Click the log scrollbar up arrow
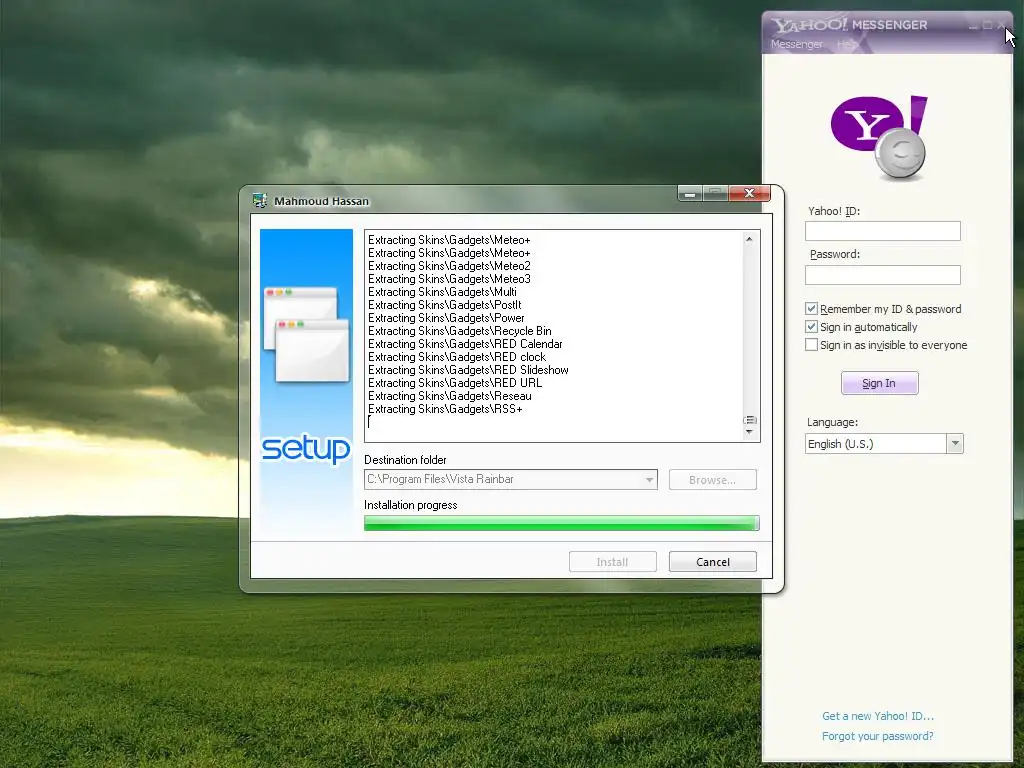This screenshot has height=768, width=1024. point(749,239)
